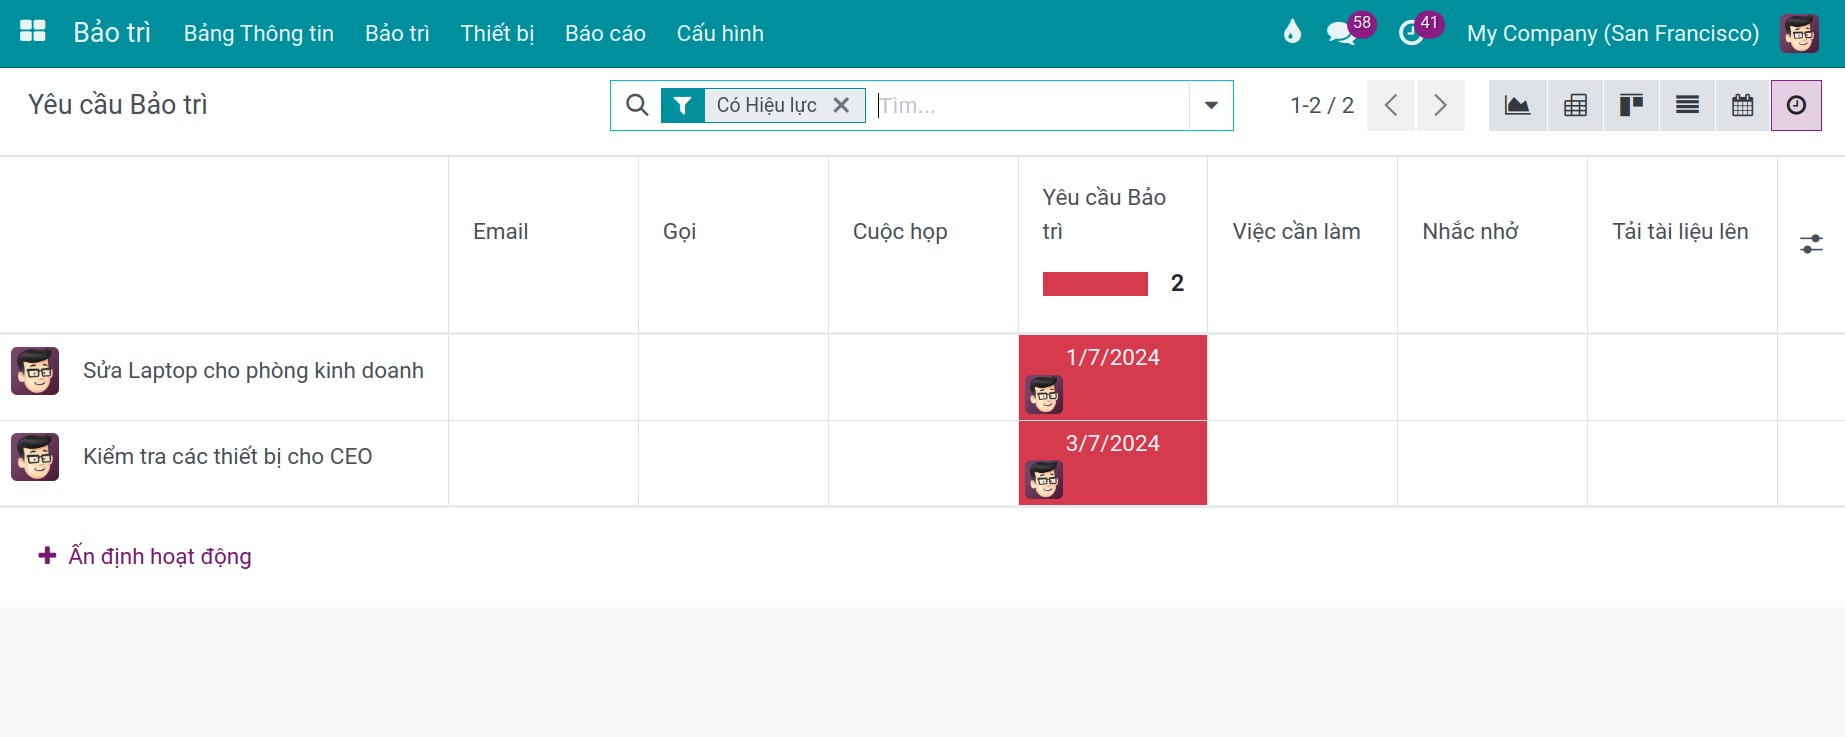Click the red Yêu cầu Bảo trì progress bar
1845x737 pixels.
[x=1095, y=284]
